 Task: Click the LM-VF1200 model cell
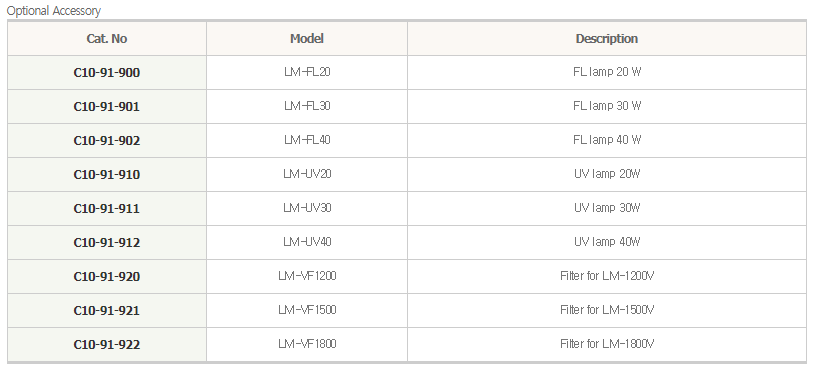307,276
